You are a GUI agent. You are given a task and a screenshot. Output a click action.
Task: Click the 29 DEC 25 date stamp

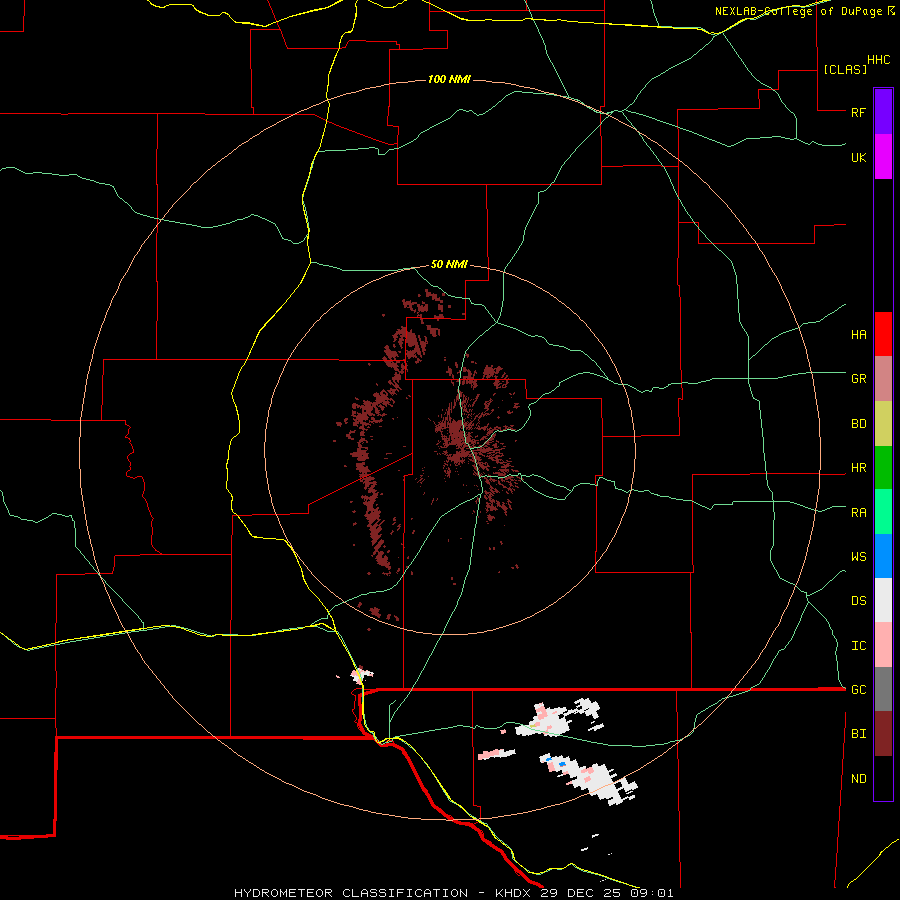click(580, 893)
